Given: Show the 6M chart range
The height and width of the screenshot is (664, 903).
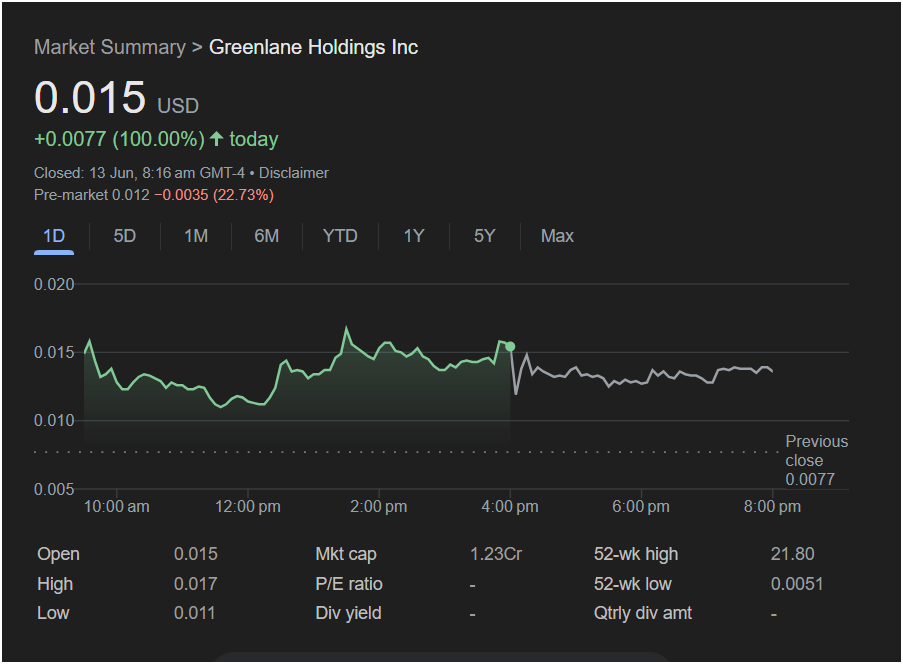Looking at the screenshot, I should pyautogui.click(x=267, y=236).
